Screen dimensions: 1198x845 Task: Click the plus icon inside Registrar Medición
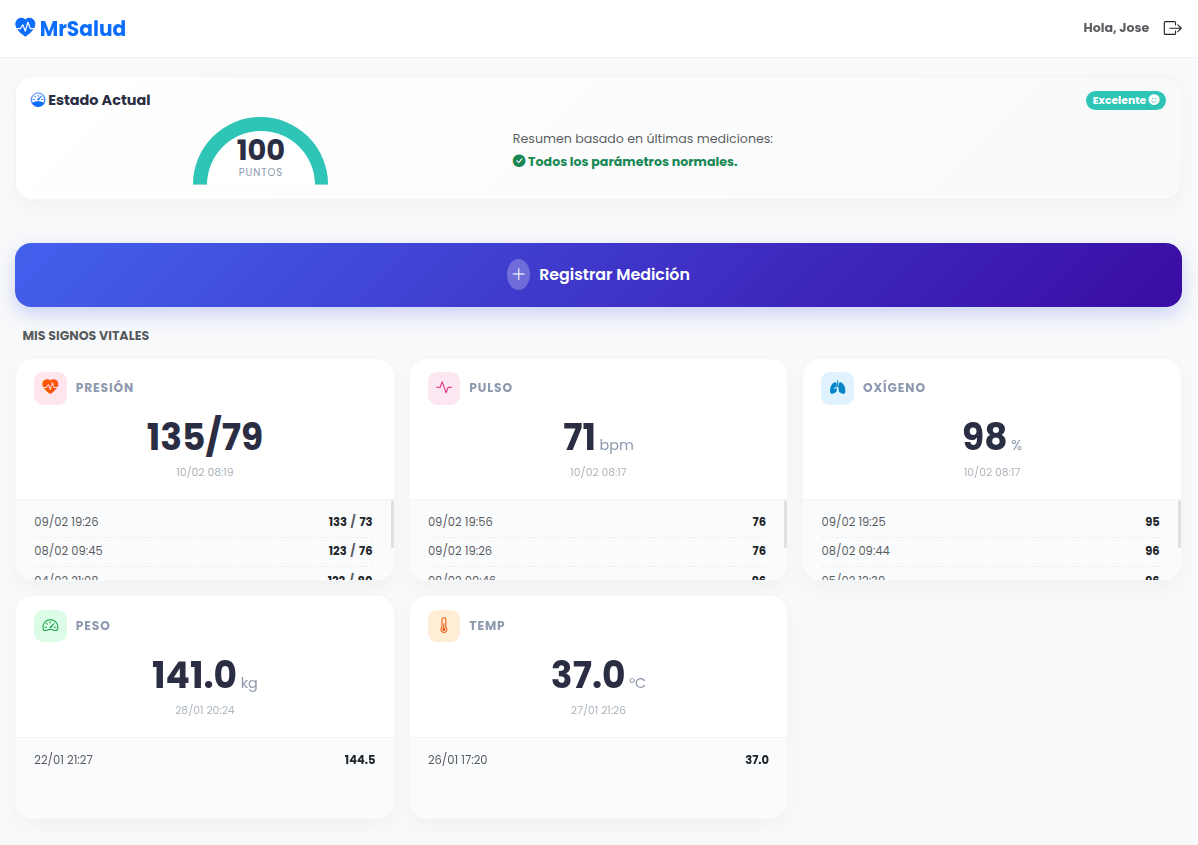point(518,274)
